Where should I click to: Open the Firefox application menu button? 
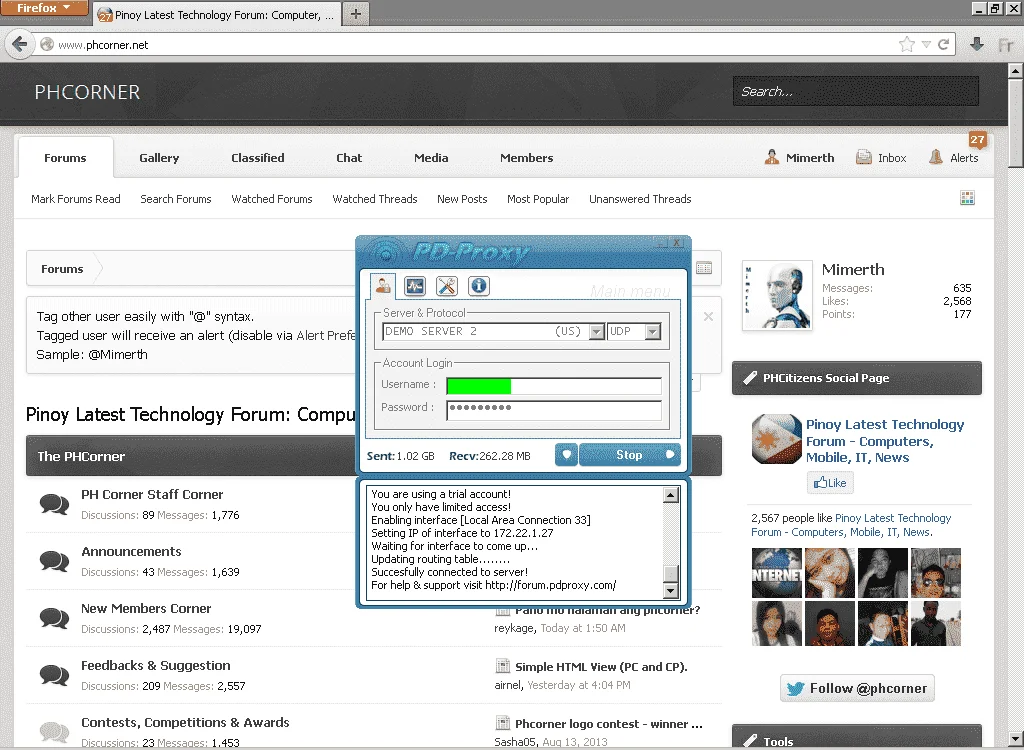44,8
